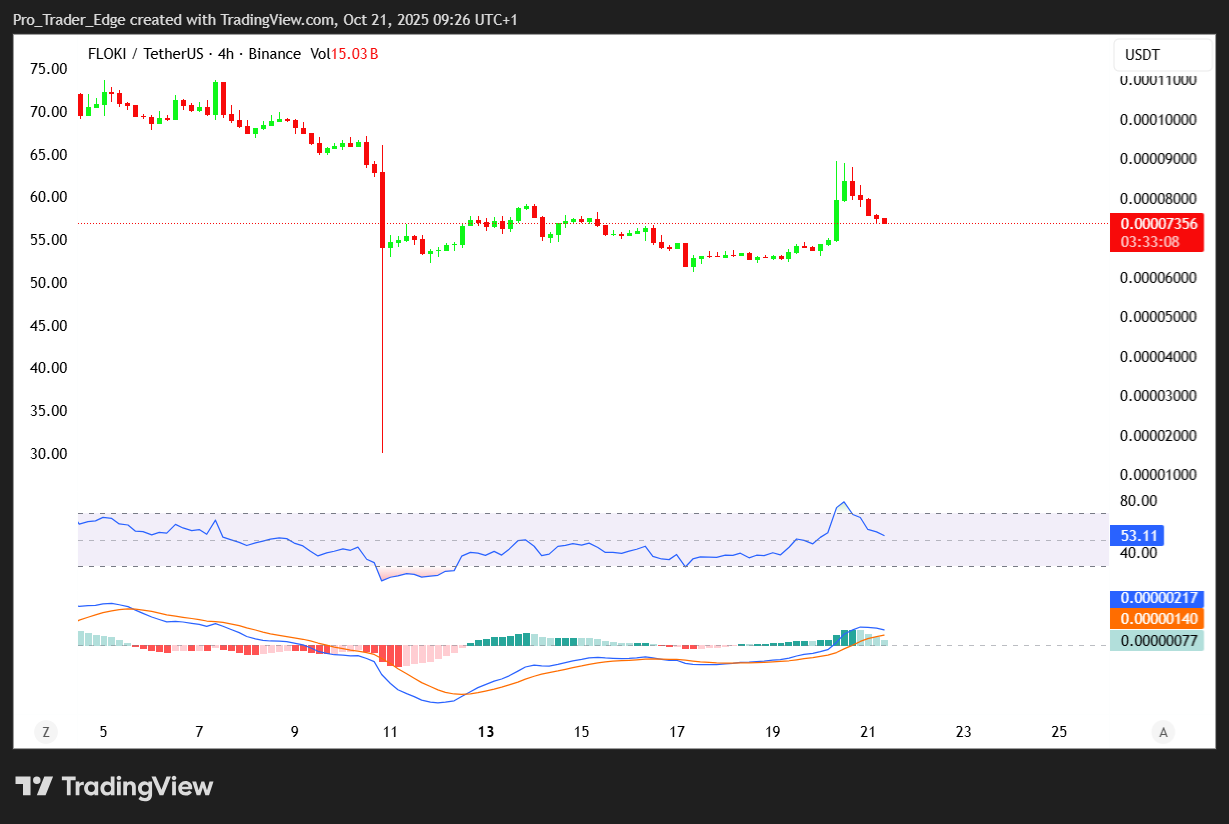Click the Z timezone button on time axis
Screen dimensions: 1229x824
(x=45, y=732)
